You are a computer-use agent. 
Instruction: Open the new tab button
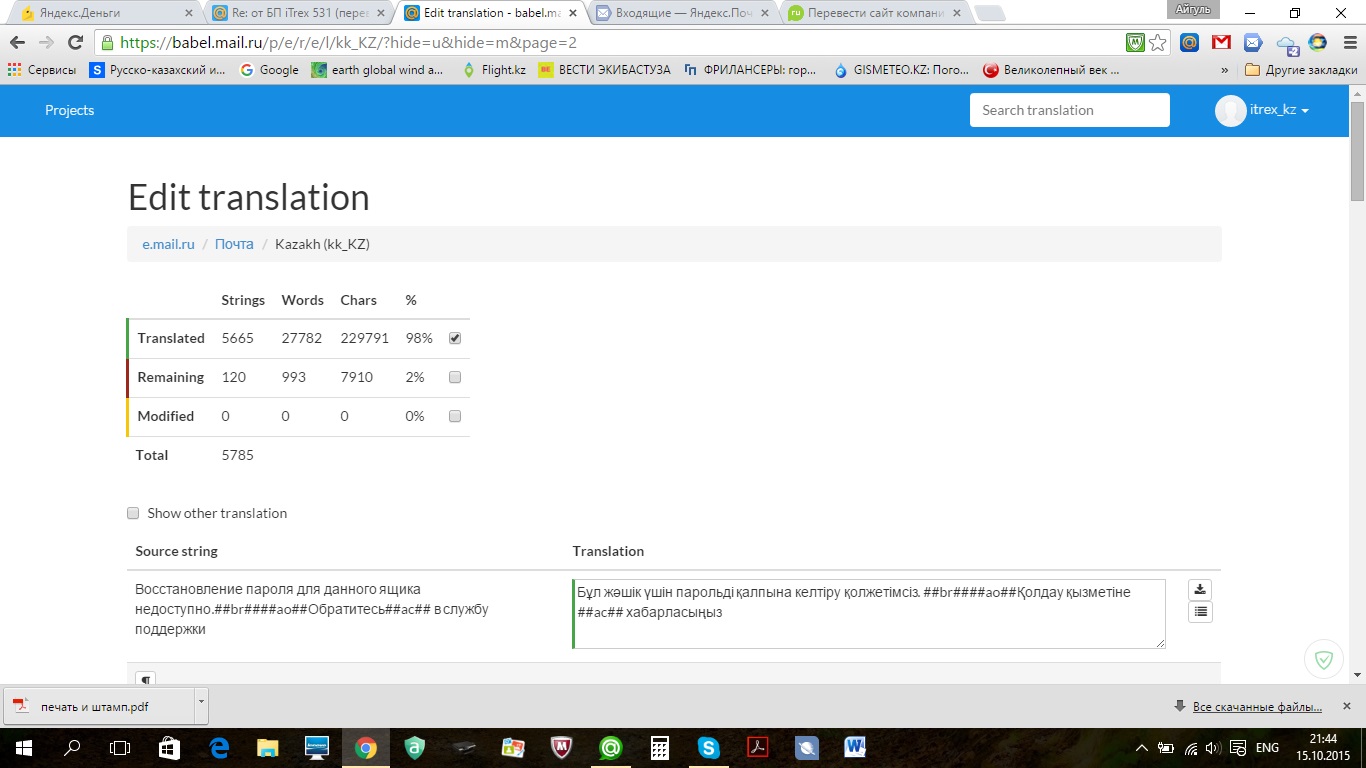(989, 14)
